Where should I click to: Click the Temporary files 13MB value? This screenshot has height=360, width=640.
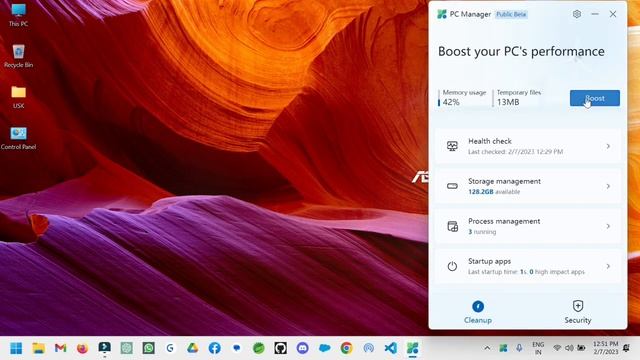[x=508, y=102]
